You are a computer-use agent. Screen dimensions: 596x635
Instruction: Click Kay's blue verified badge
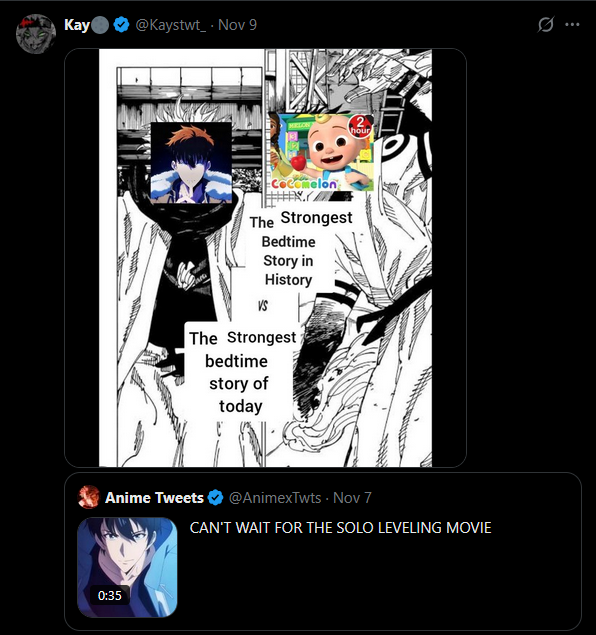click(121, 25)
